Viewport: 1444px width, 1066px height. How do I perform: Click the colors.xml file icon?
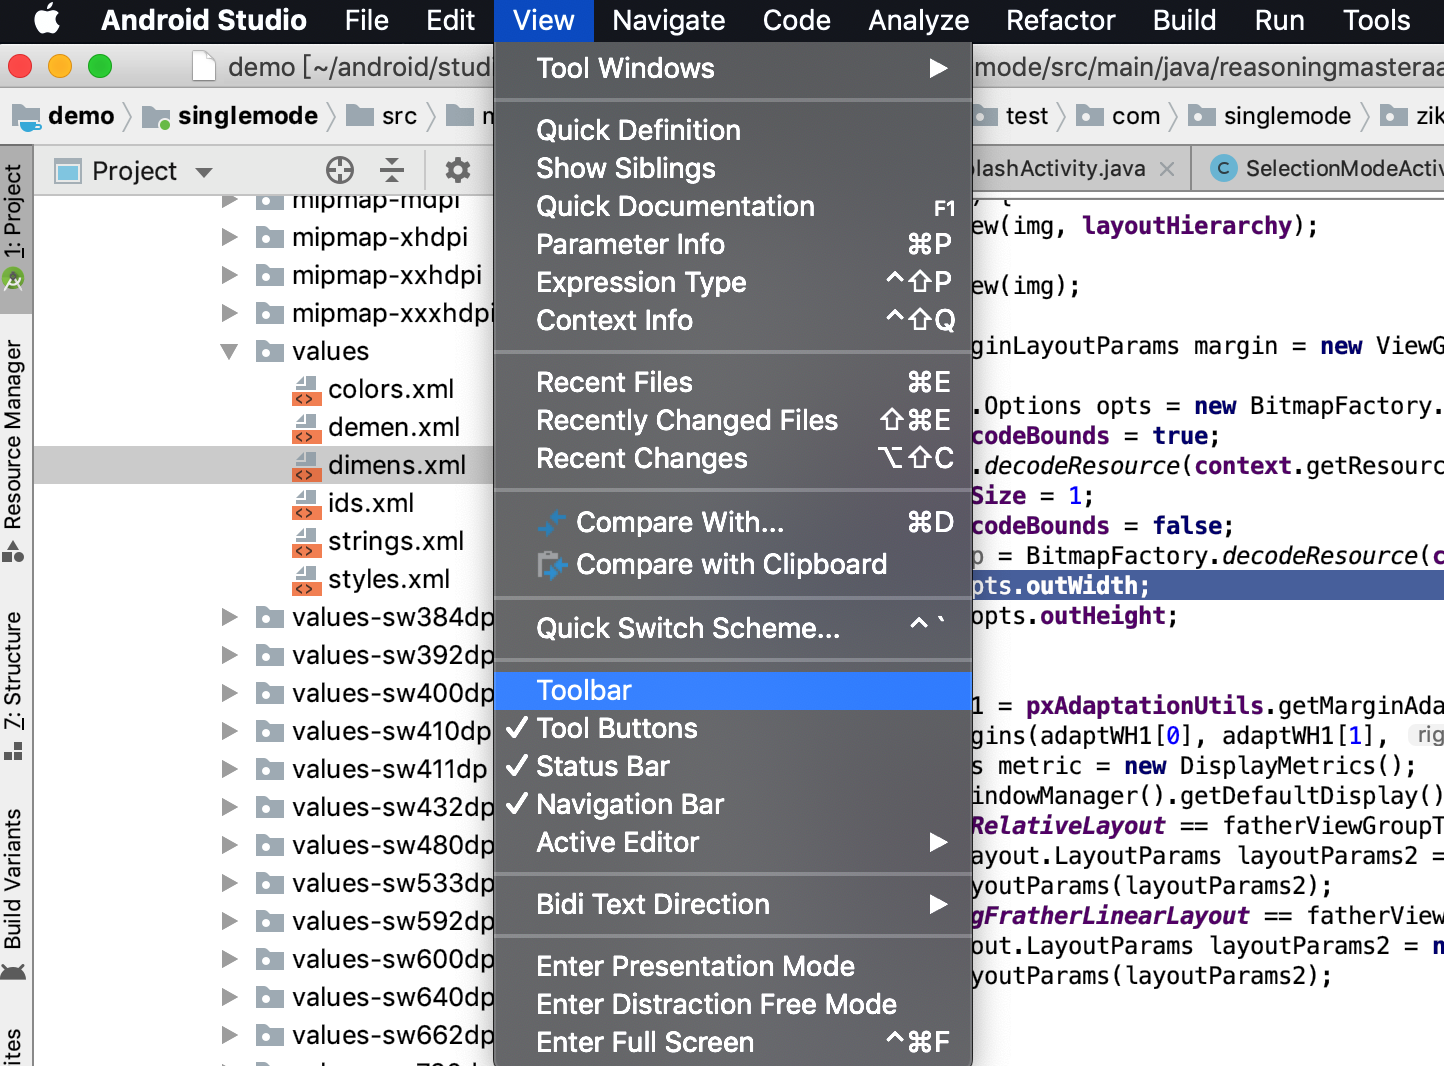(306, 389)
